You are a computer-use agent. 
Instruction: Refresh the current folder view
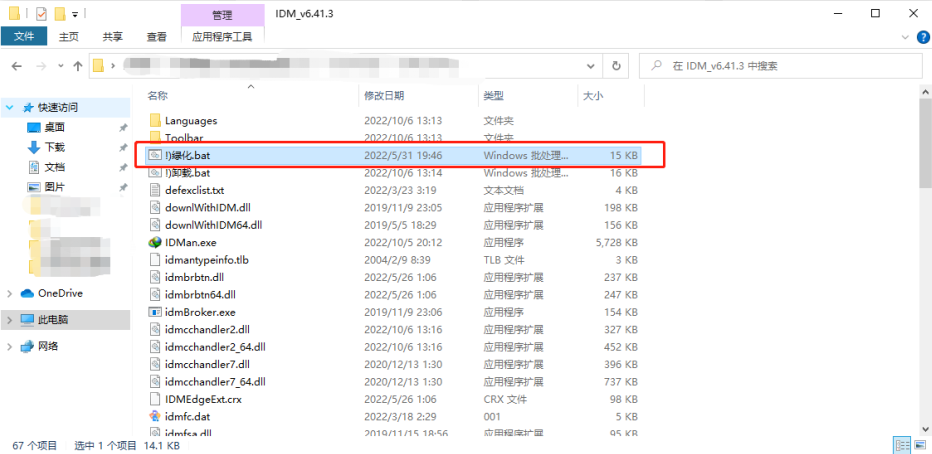tap(616, 65)
